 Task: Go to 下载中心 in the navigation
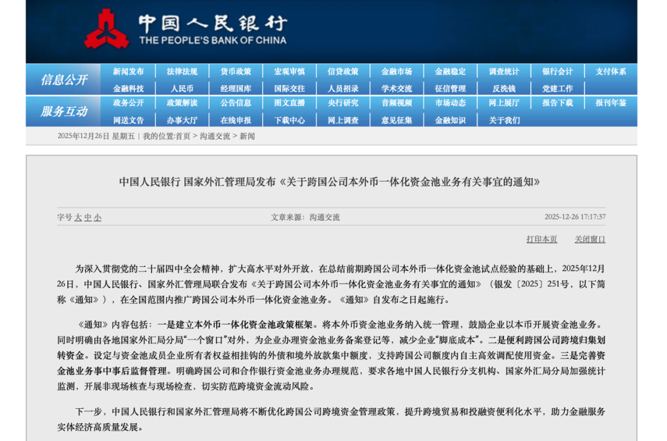pos(289,120)
